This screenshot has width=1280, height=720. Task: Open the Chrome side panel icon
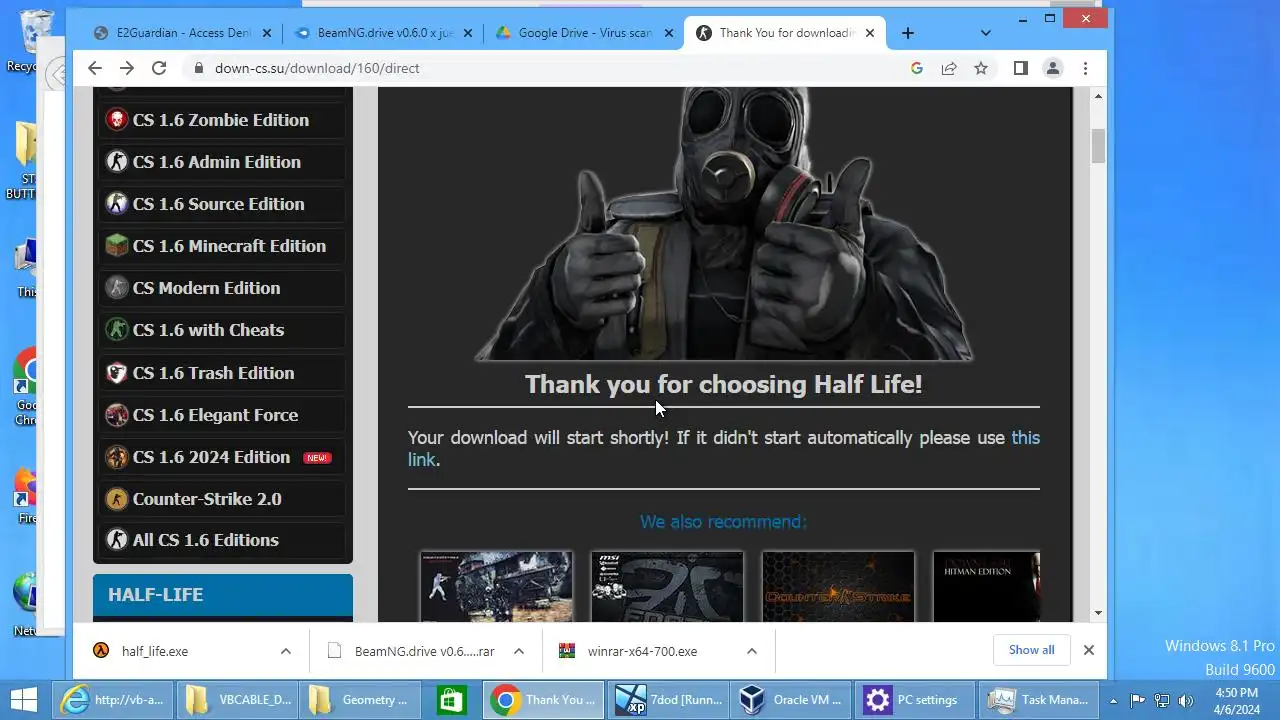1020,68
